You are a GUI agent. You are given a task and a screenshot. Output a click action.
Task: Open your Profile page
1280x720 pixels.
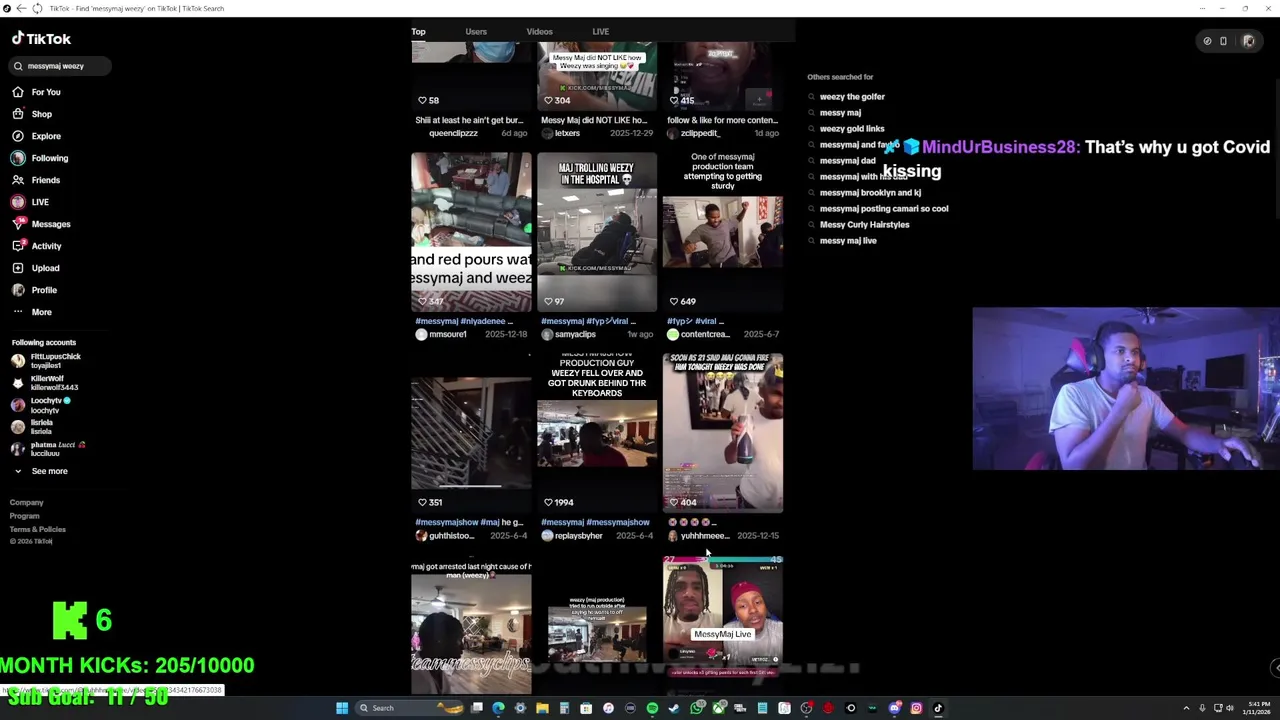coord(34,290)
